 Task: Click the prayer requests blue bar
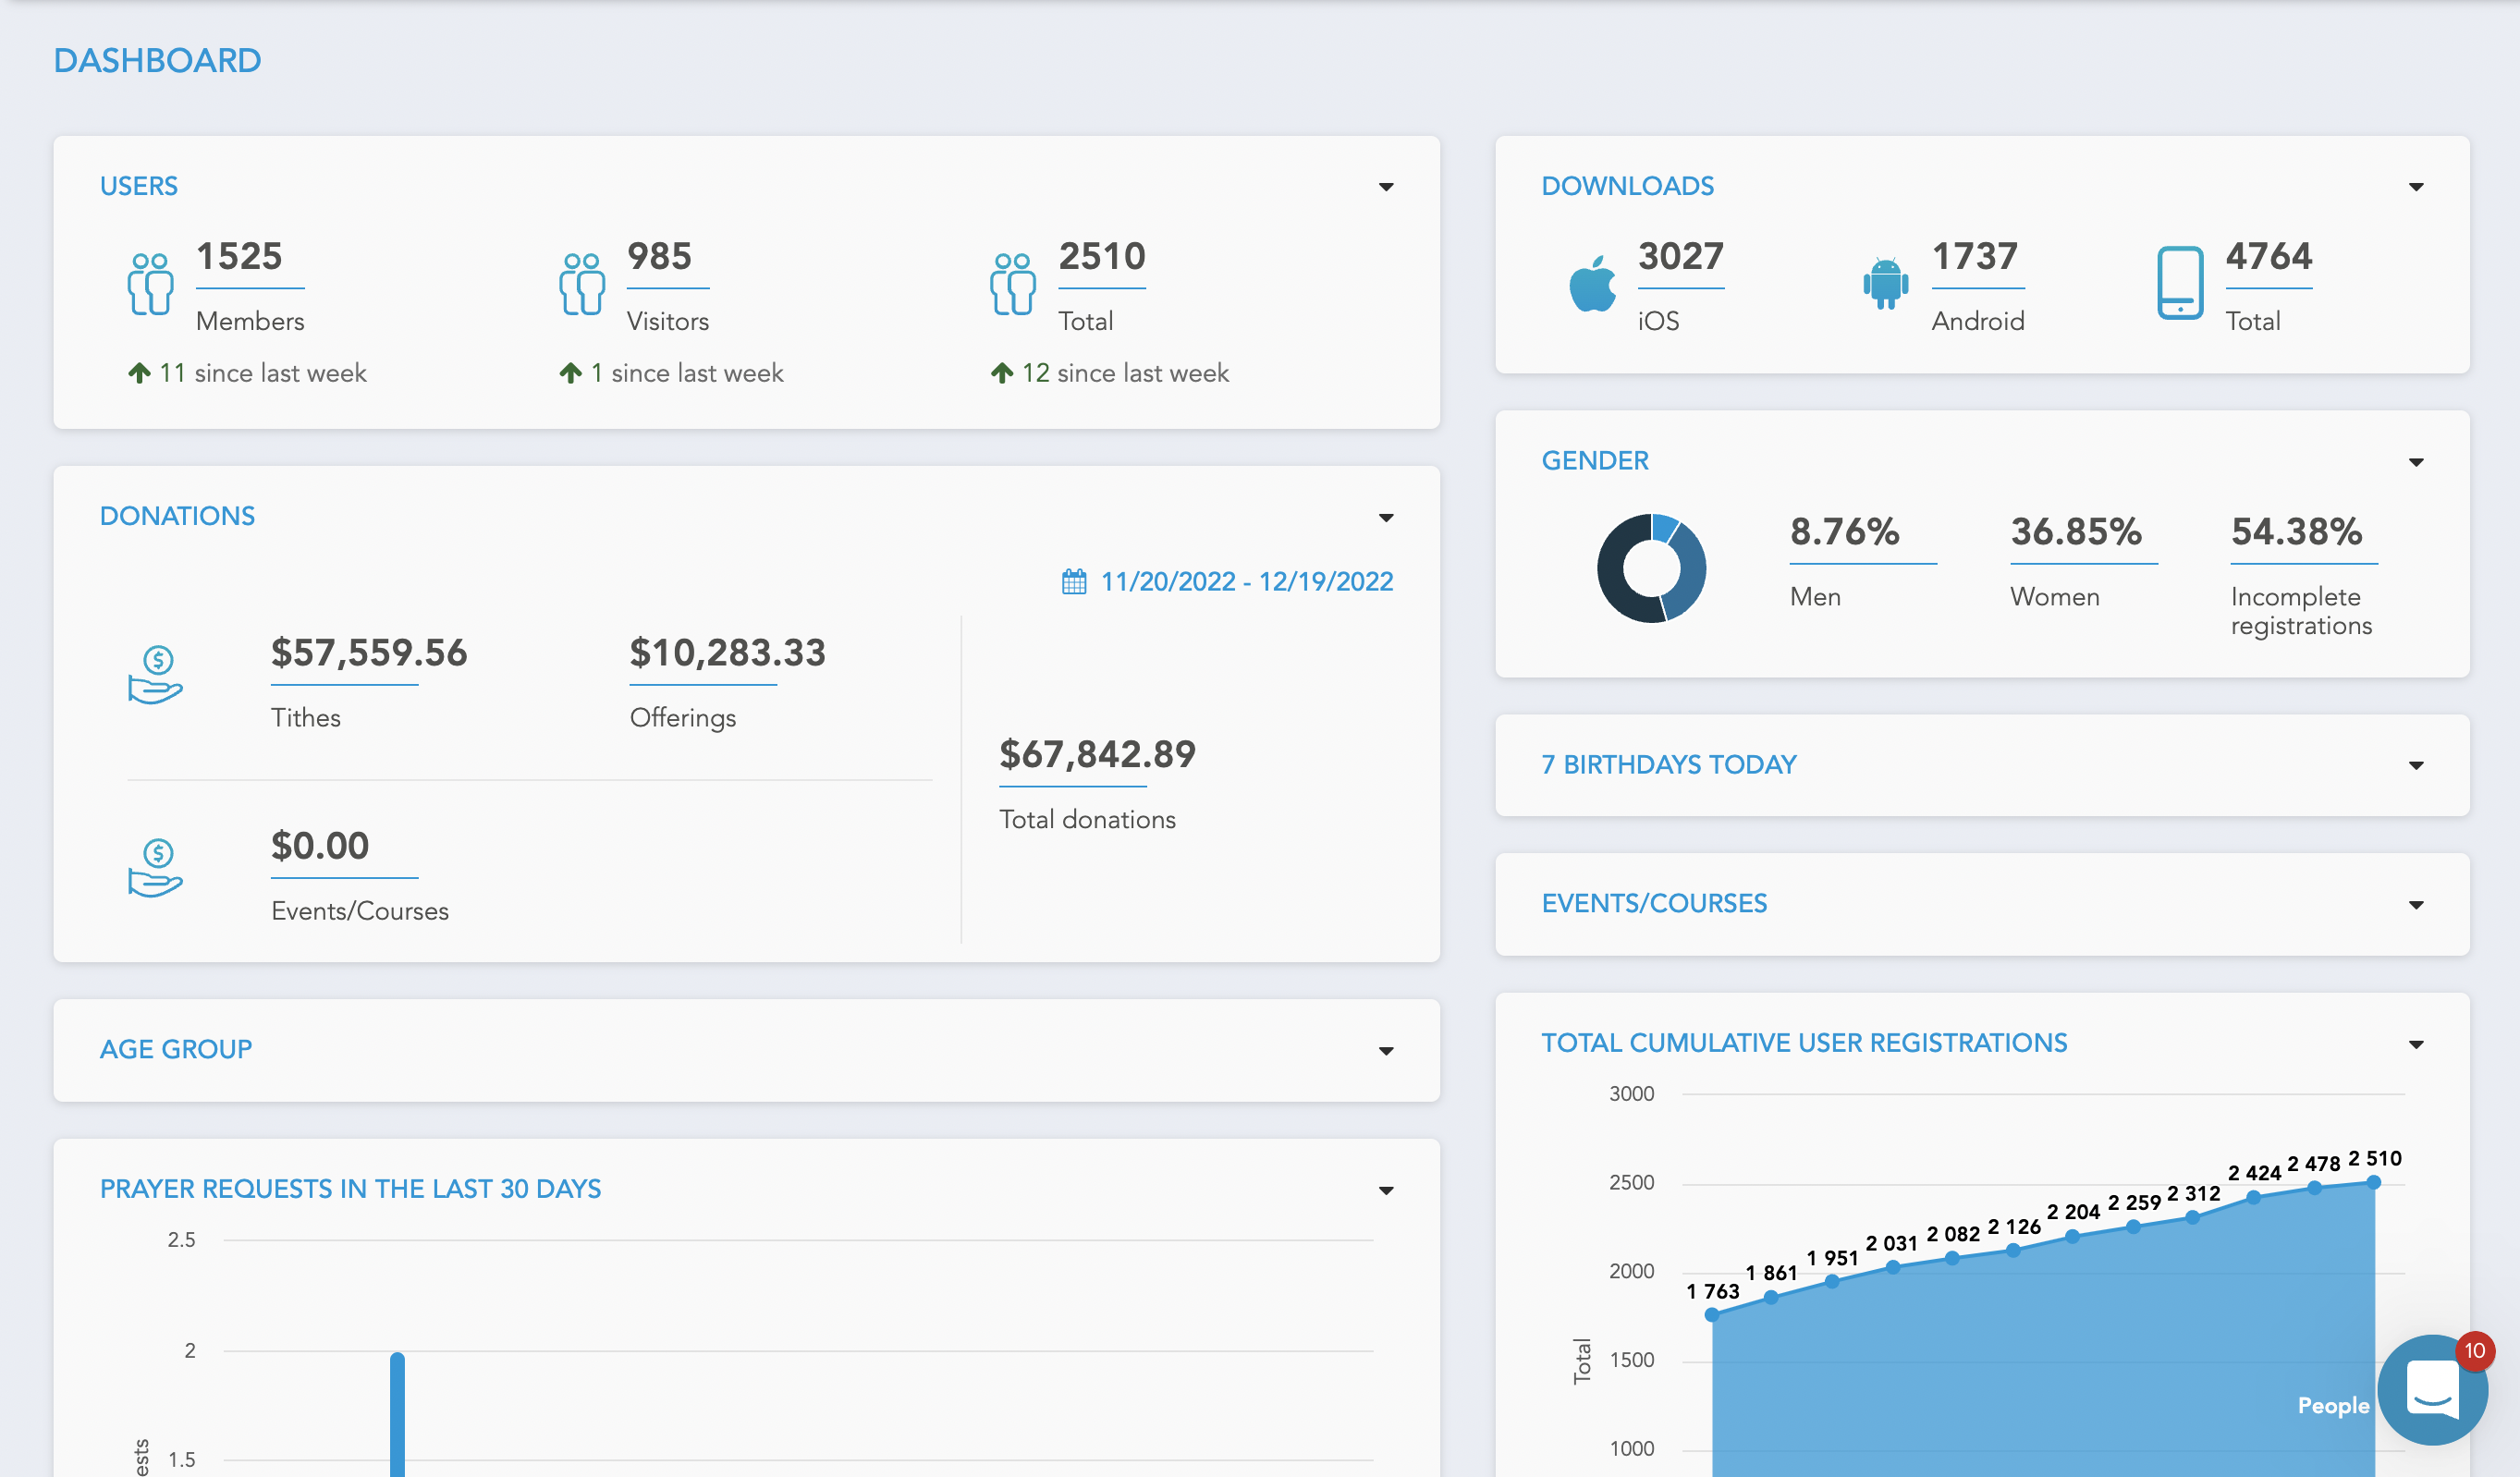pos(397,1415)
